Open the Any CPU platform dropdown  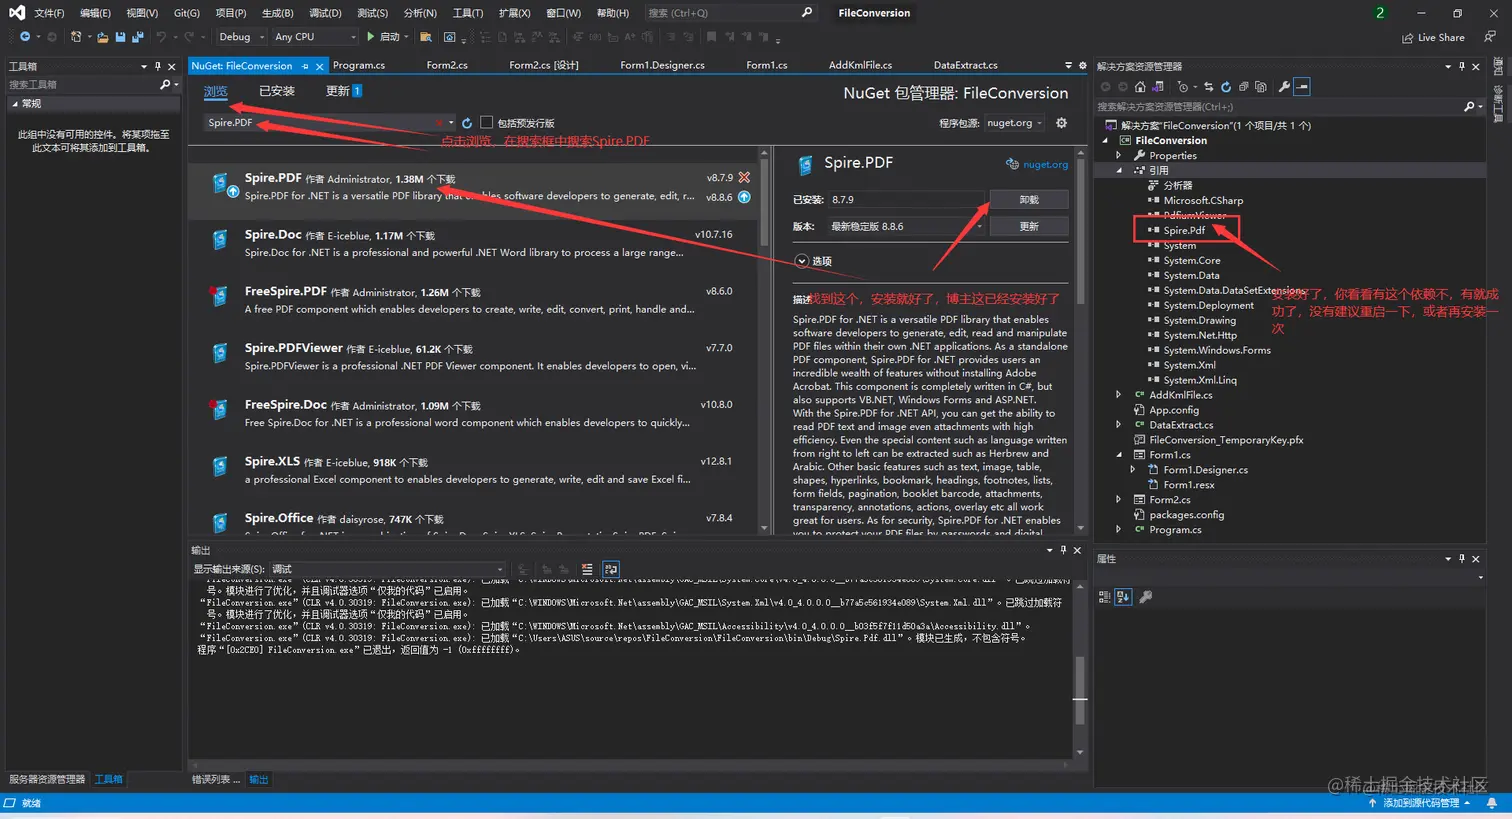click(x=315, y=37)
